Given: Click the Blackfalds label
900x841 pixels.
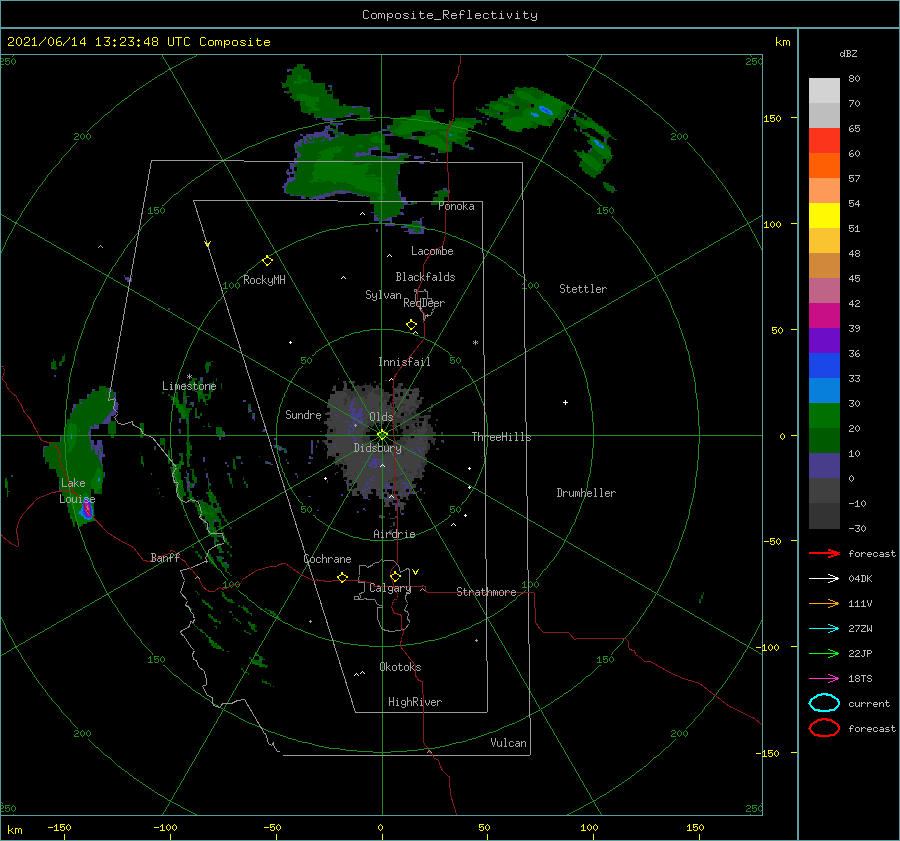Looking at the screenshot, I should (425, 277).
